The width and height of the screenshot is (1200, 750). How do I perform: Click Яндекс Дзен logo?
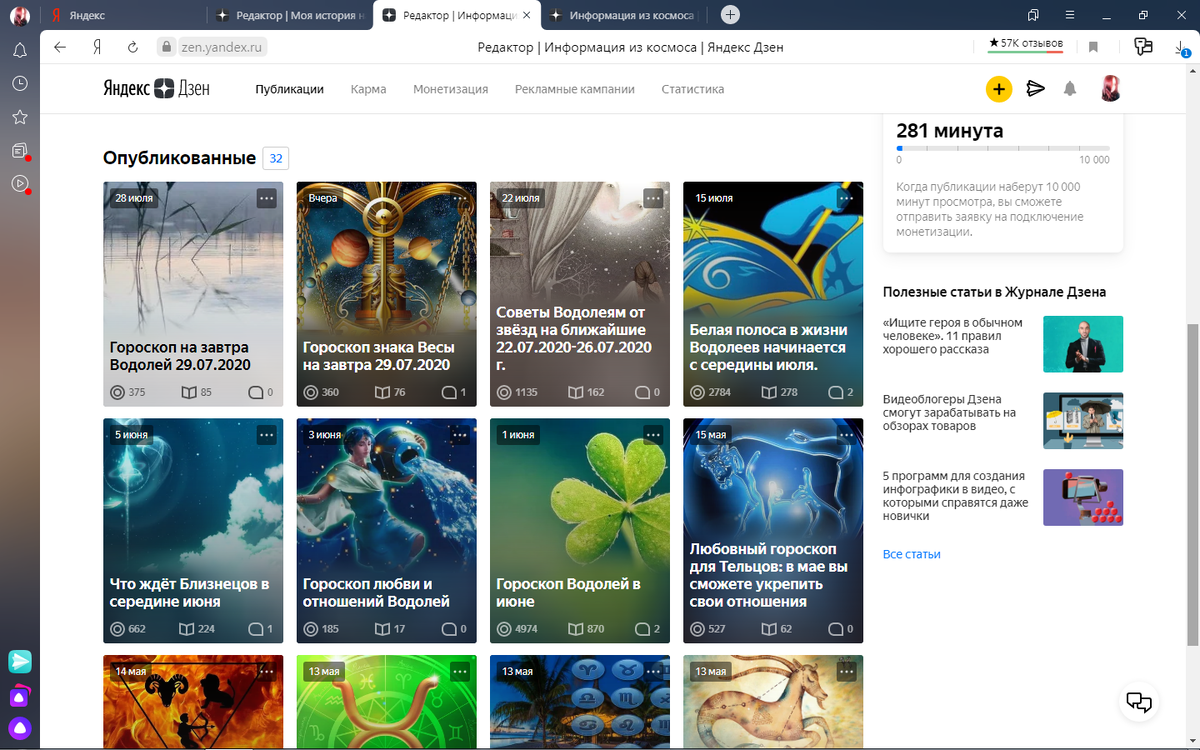point(156,88)
